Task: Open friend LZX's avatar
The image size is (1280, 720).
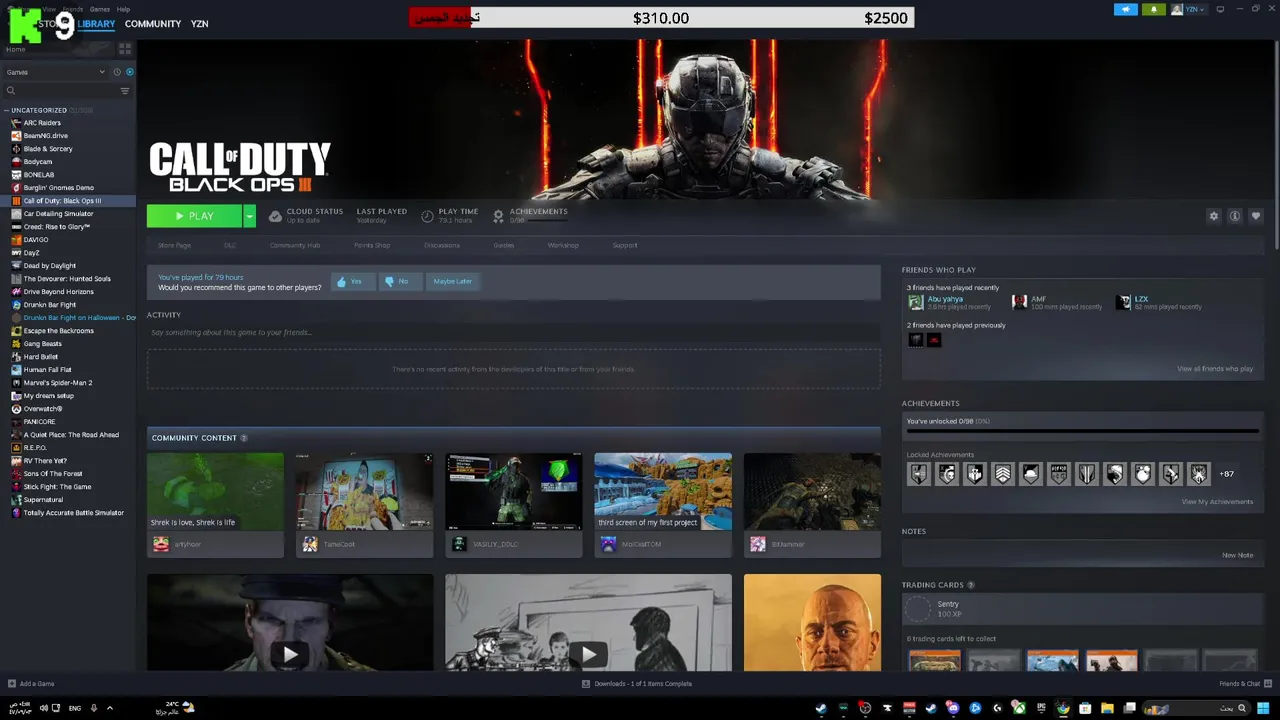Action: [1124, 302]
